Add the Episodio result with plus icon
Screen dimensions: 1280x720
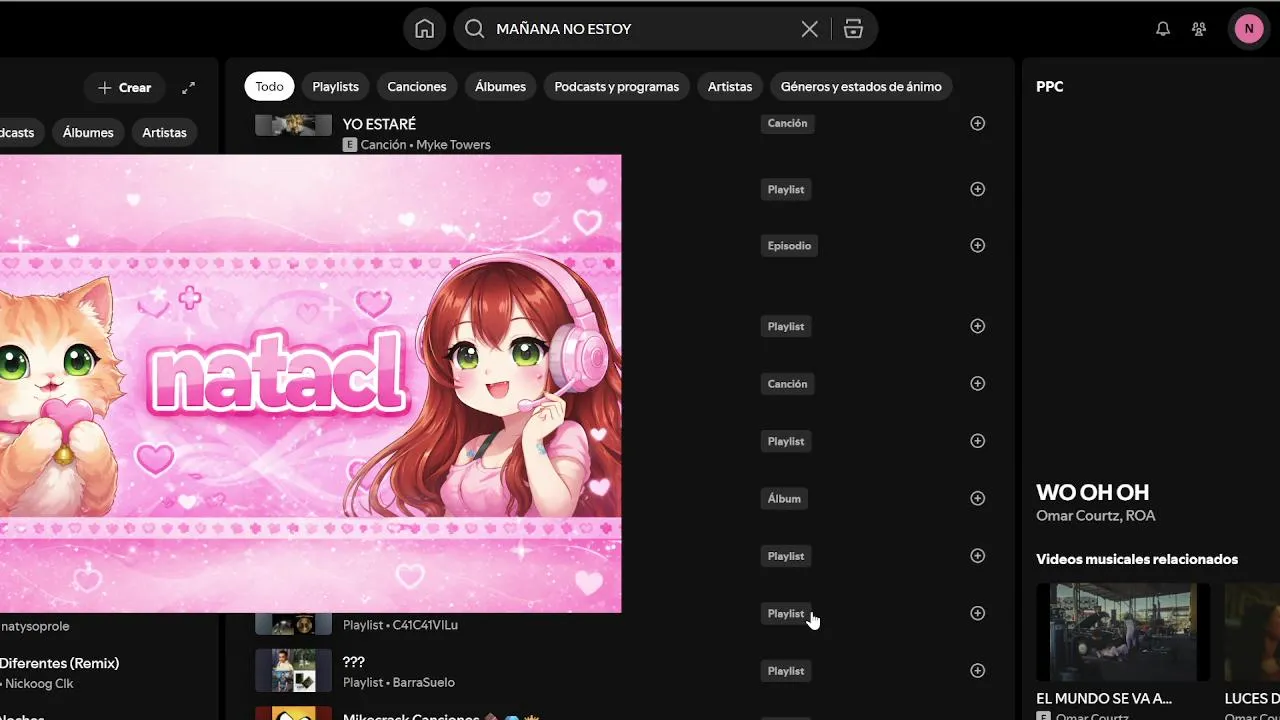tap(978, 245)
